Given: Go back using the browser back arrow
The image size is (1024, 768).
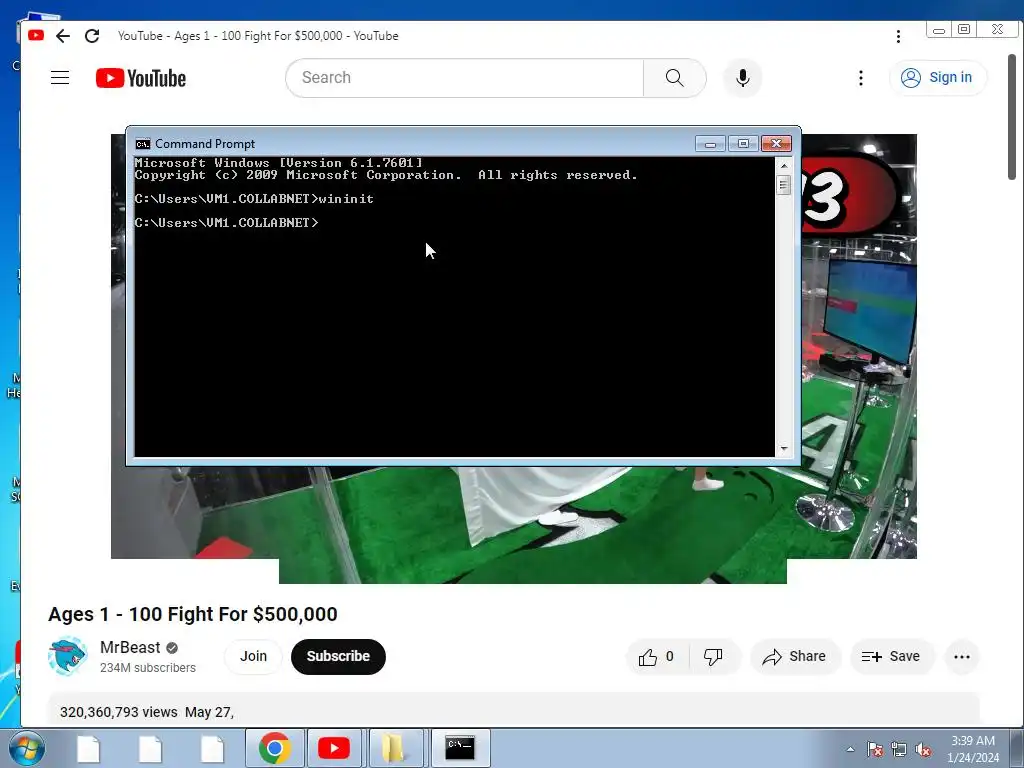Looking at the screenshot, I should click(63, 36).
